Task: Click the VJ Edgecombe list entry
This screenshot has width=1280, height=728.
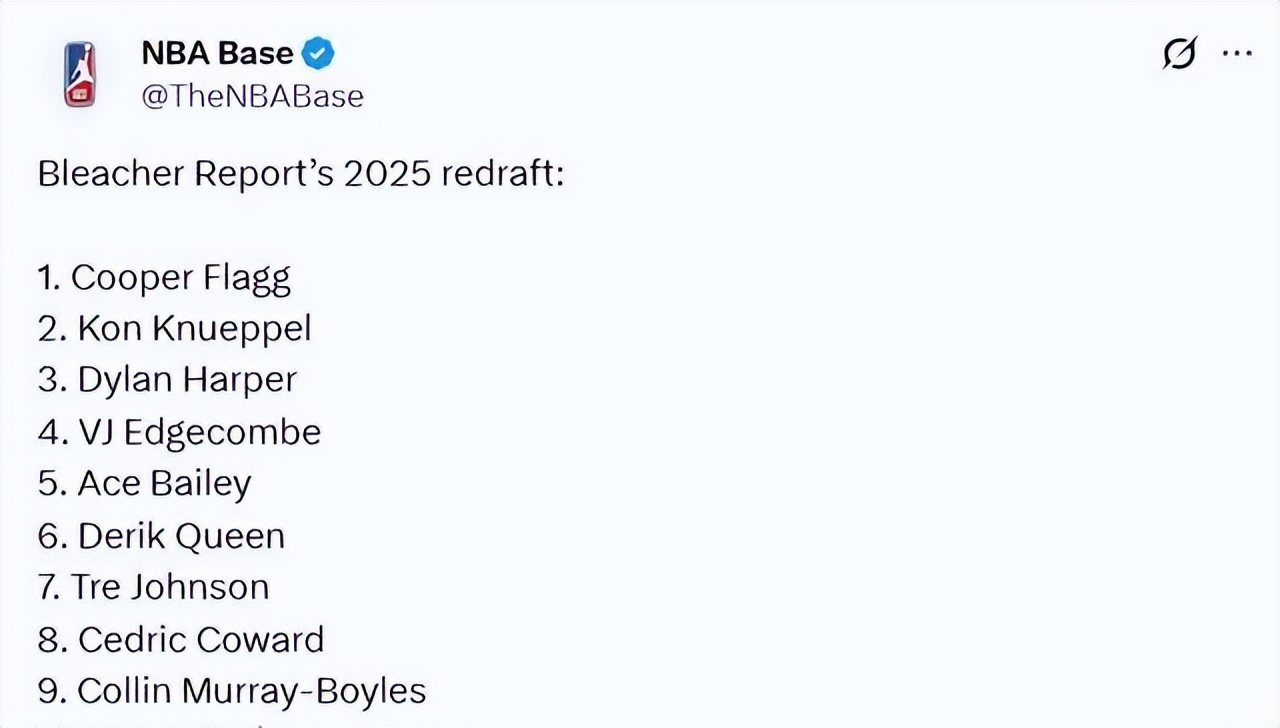Action: click(199, 432)
